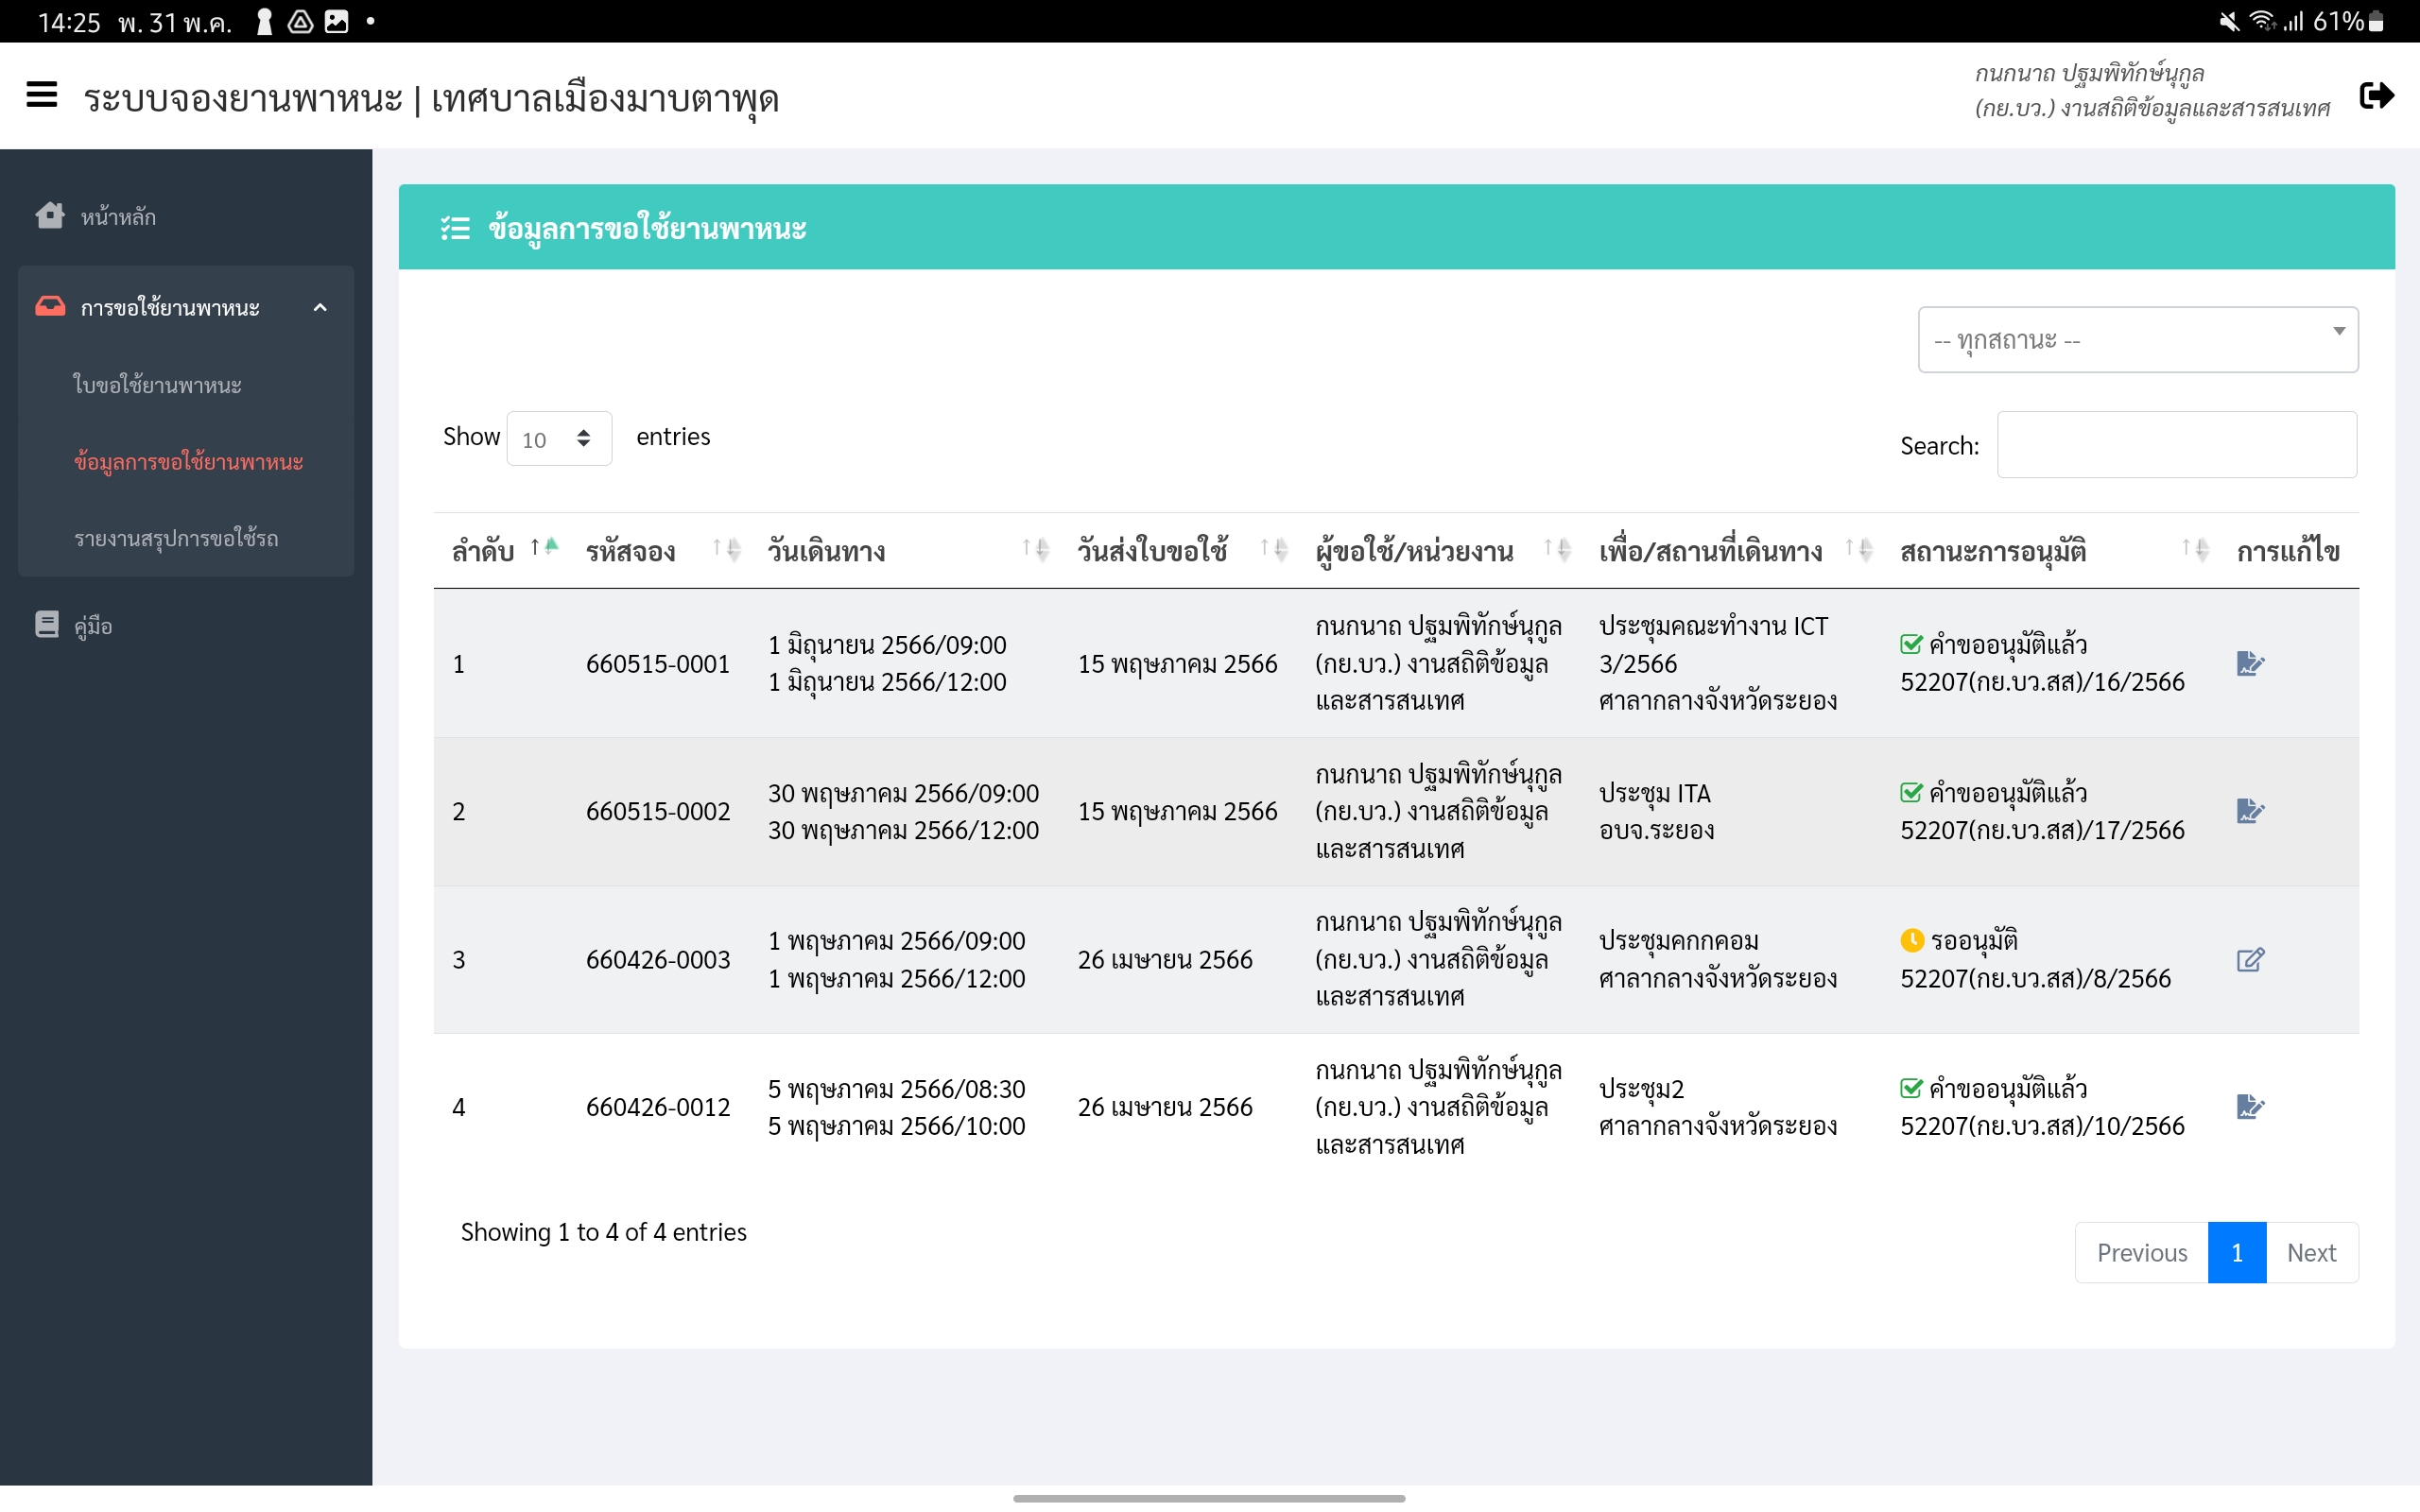The image size is (2420, 1512).
Task: Open the hamburger menu icon
Action: point(41,95)
